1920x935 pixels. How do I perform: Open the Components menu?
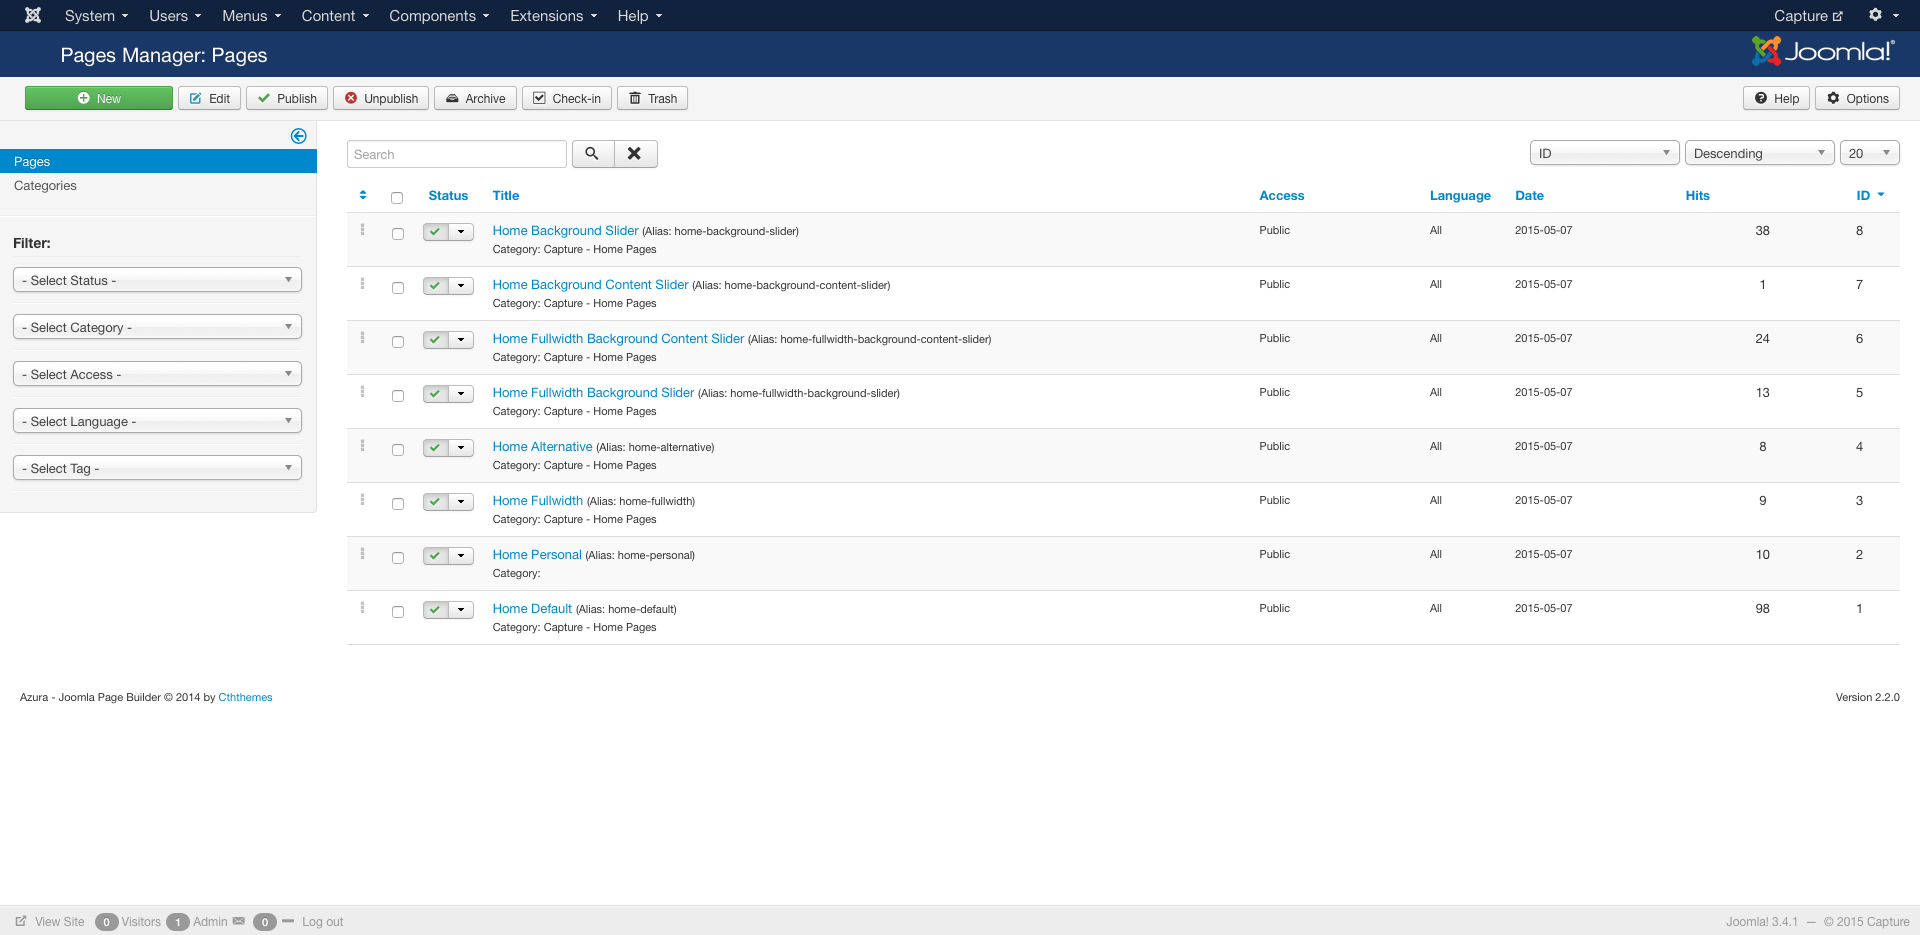(439, 15)
